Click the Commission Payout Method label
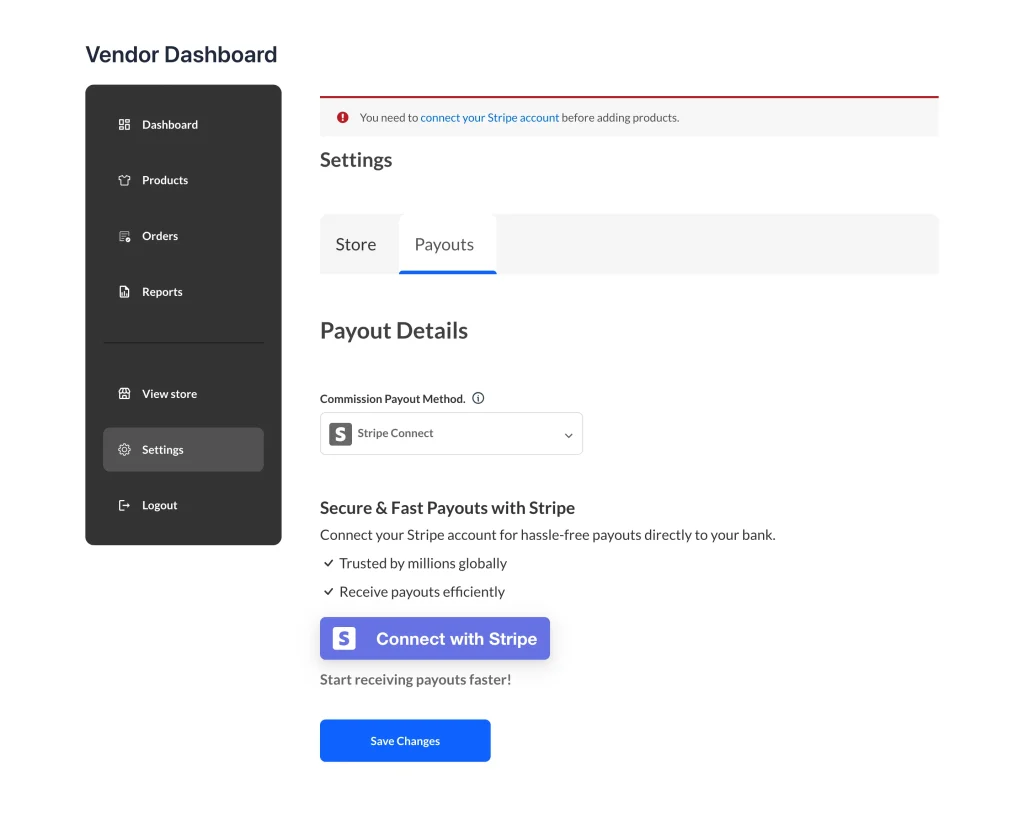This screenshot has width=1024, height=818. click(392, 399)
